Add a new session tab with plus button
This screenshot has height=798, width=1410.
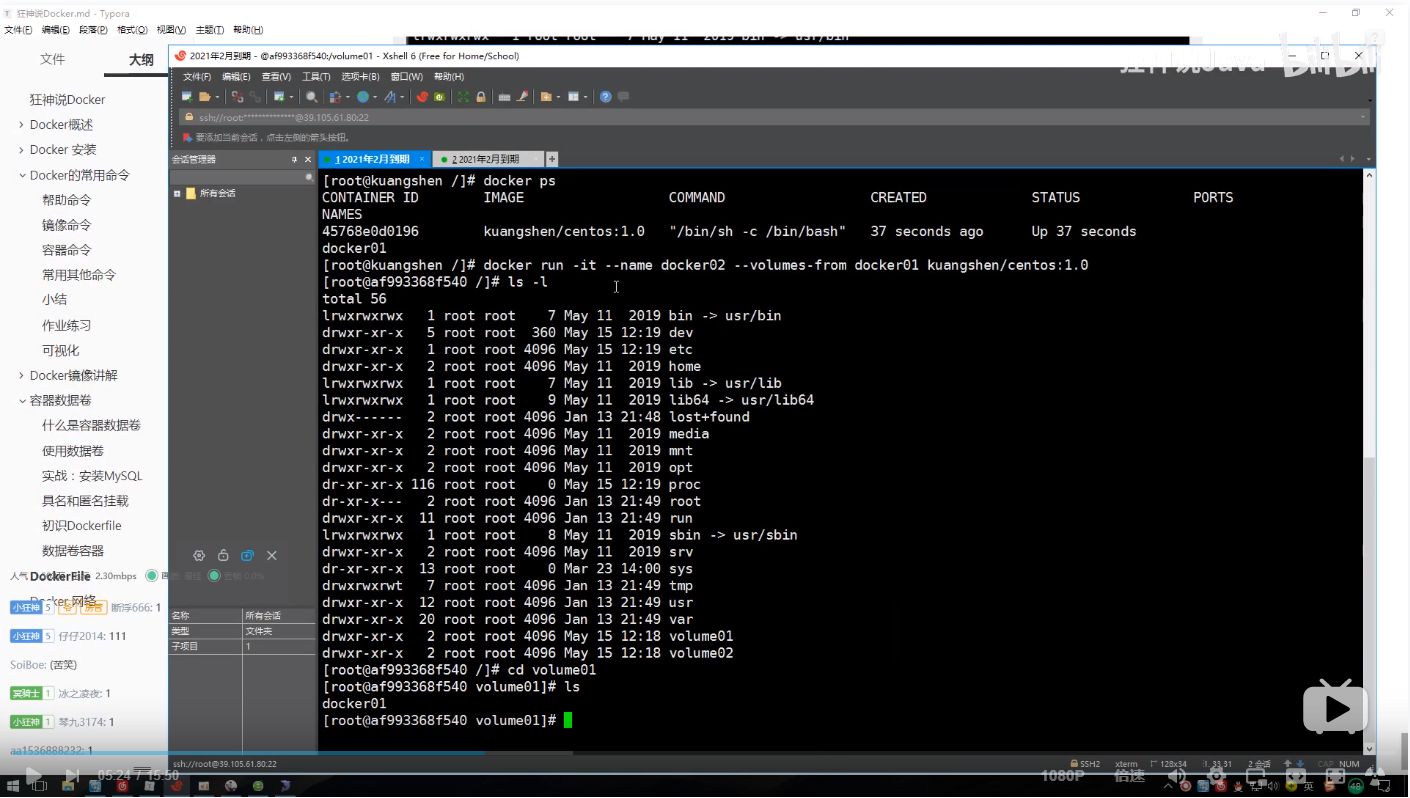click(552, 159)
